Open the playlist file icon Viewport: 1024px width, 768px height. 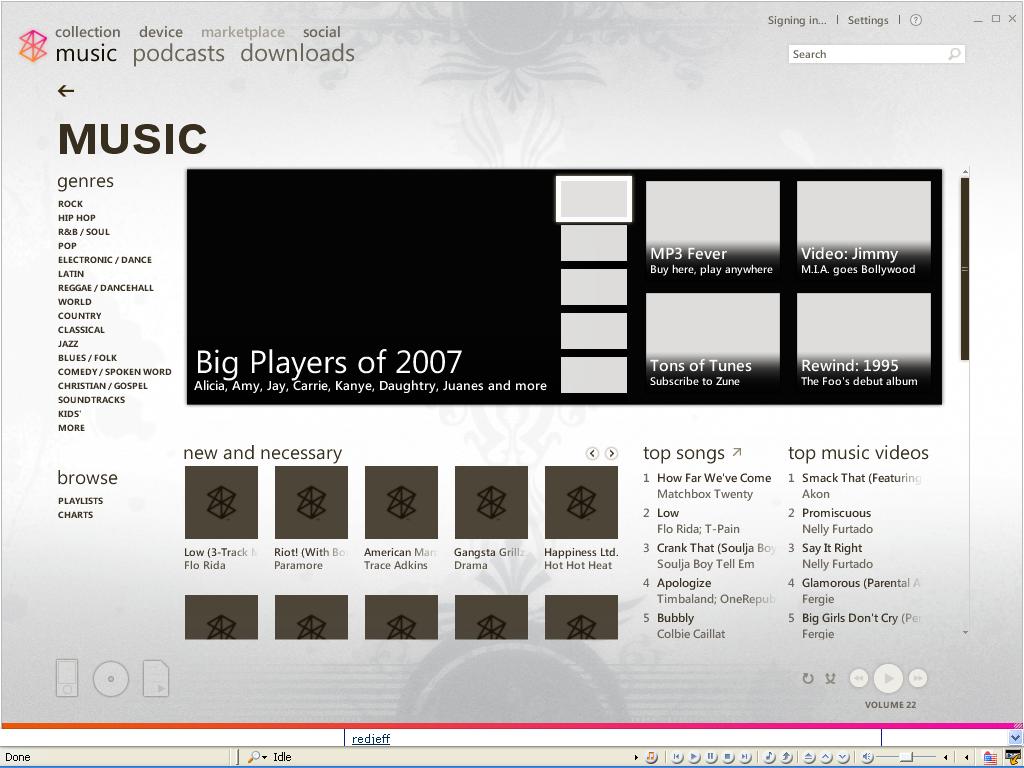point(155,679)
